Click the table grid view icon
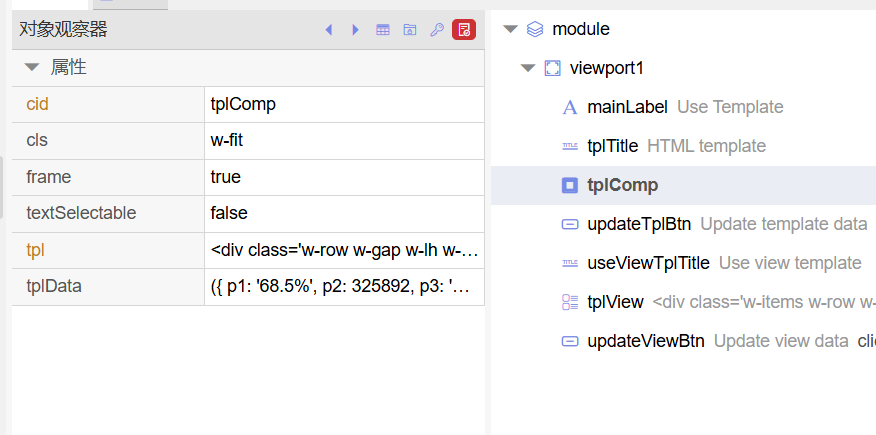 (x=383, y=30)
